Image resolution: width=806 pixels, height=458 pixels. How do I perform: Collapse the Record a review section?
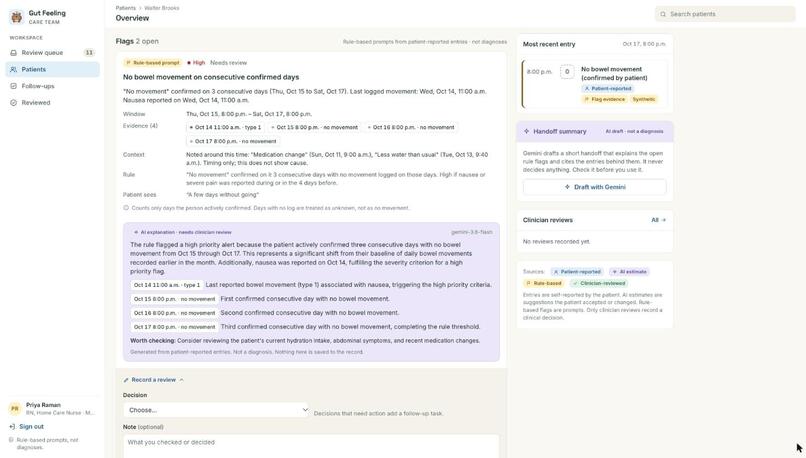tap(153, 380)
